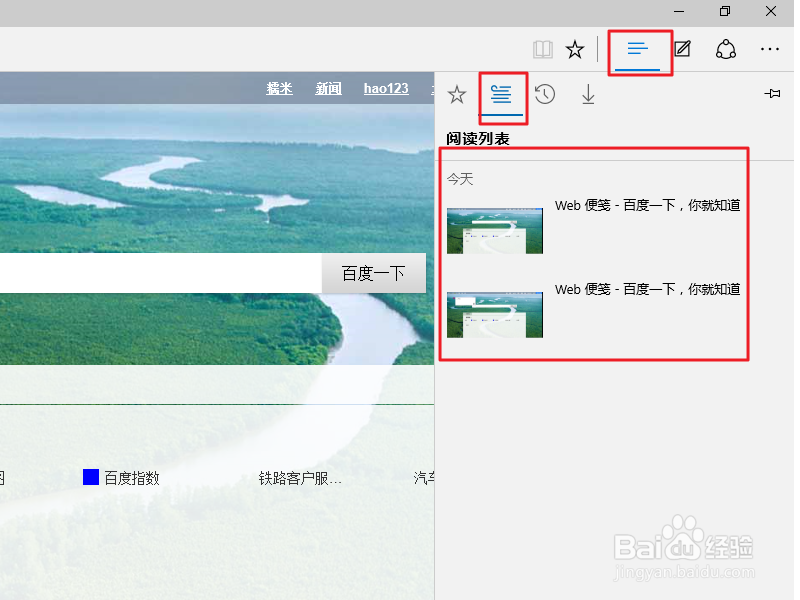This screenshot has height=600, width=800.
Task: Switch to Downloads tab in Hub
Action: point(588,94)
